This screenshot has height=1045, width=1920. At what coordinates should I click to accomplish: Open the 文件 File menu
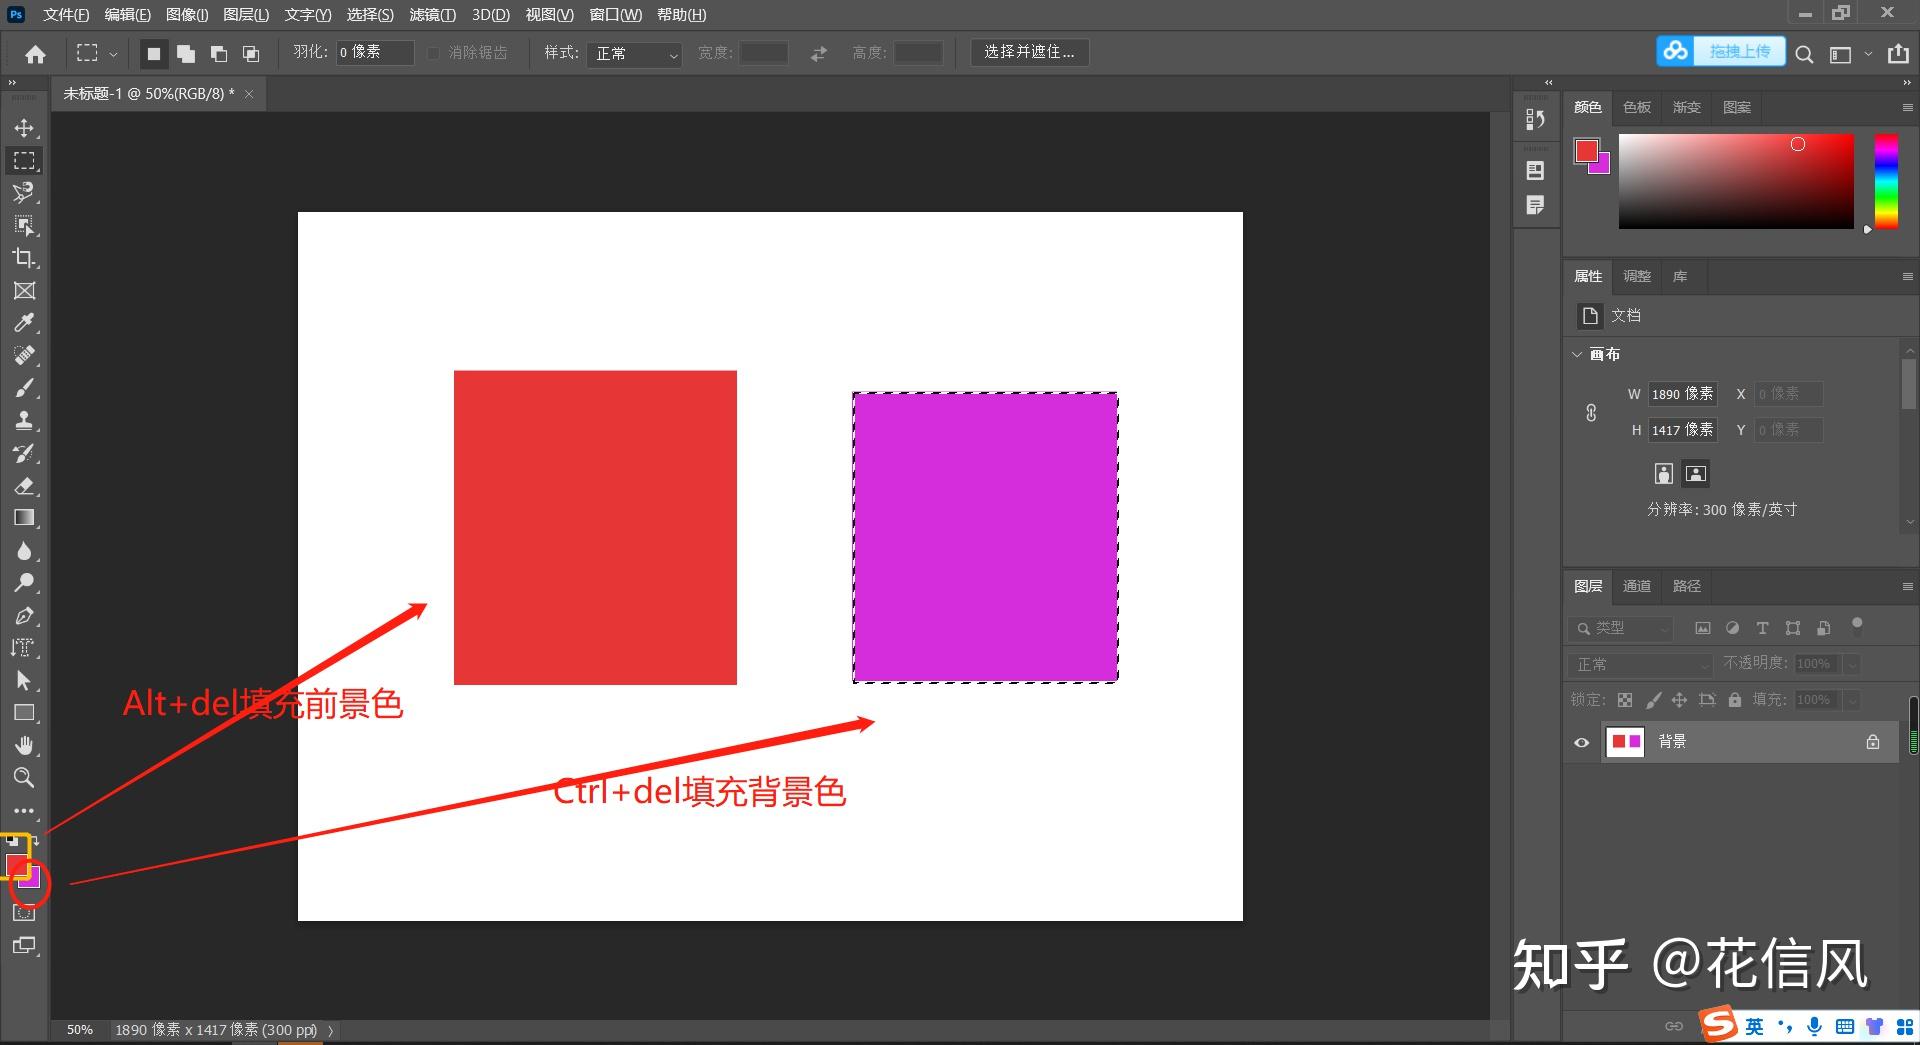(x=66, y=15)
